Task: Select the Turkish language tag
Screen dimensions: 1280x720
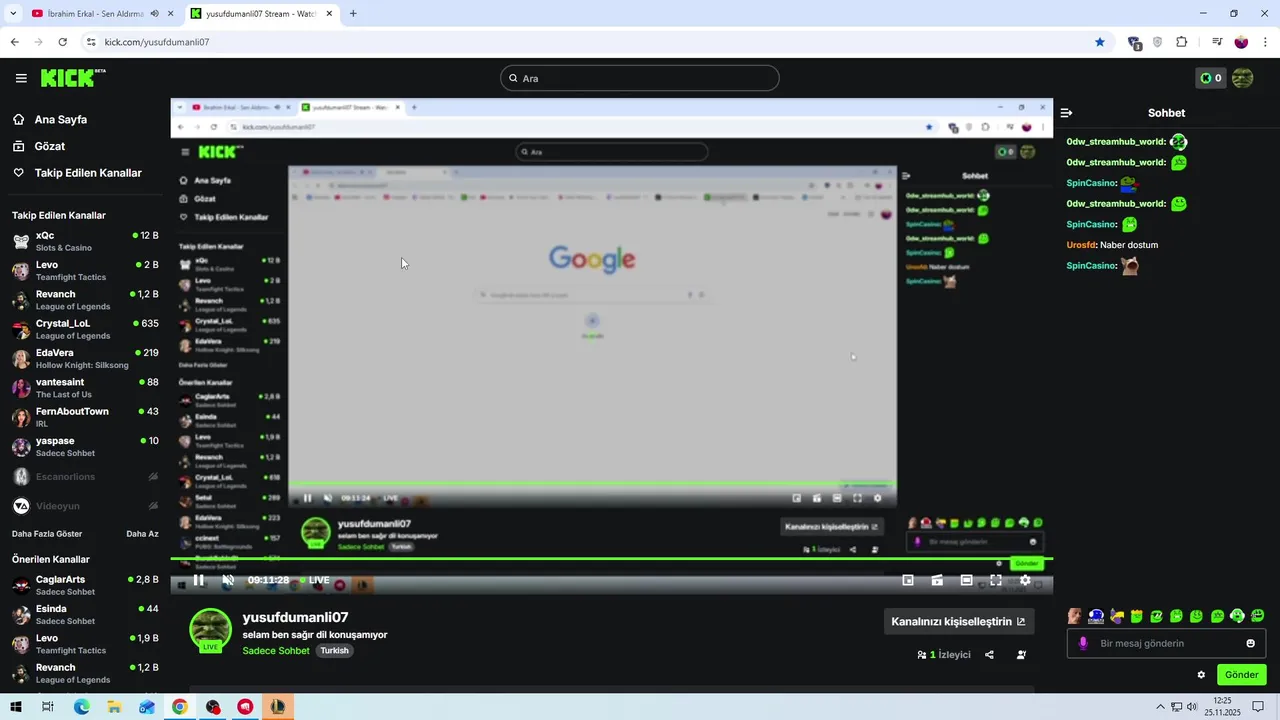Action: tap(334, 651)
